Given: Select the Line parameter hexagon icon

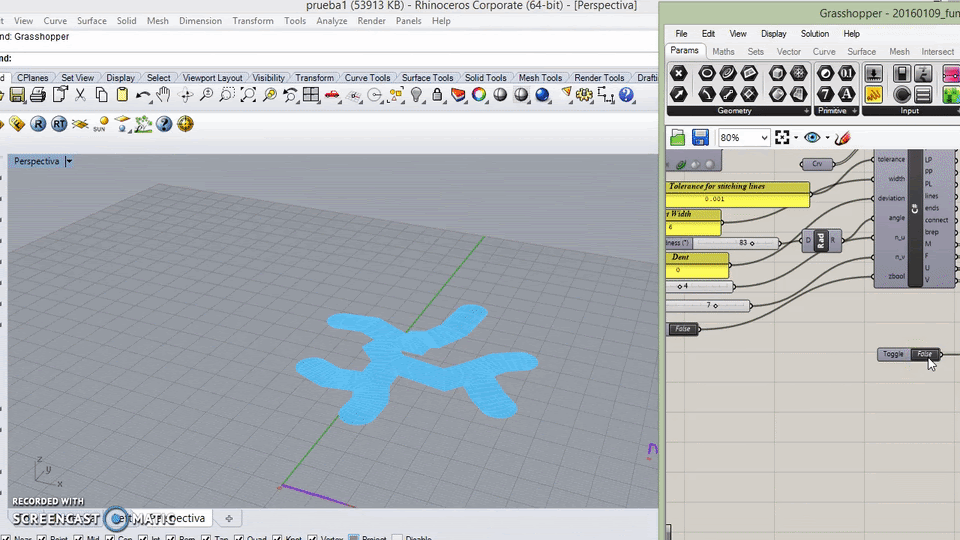Looking at the screenshot, I should [728, 94].
